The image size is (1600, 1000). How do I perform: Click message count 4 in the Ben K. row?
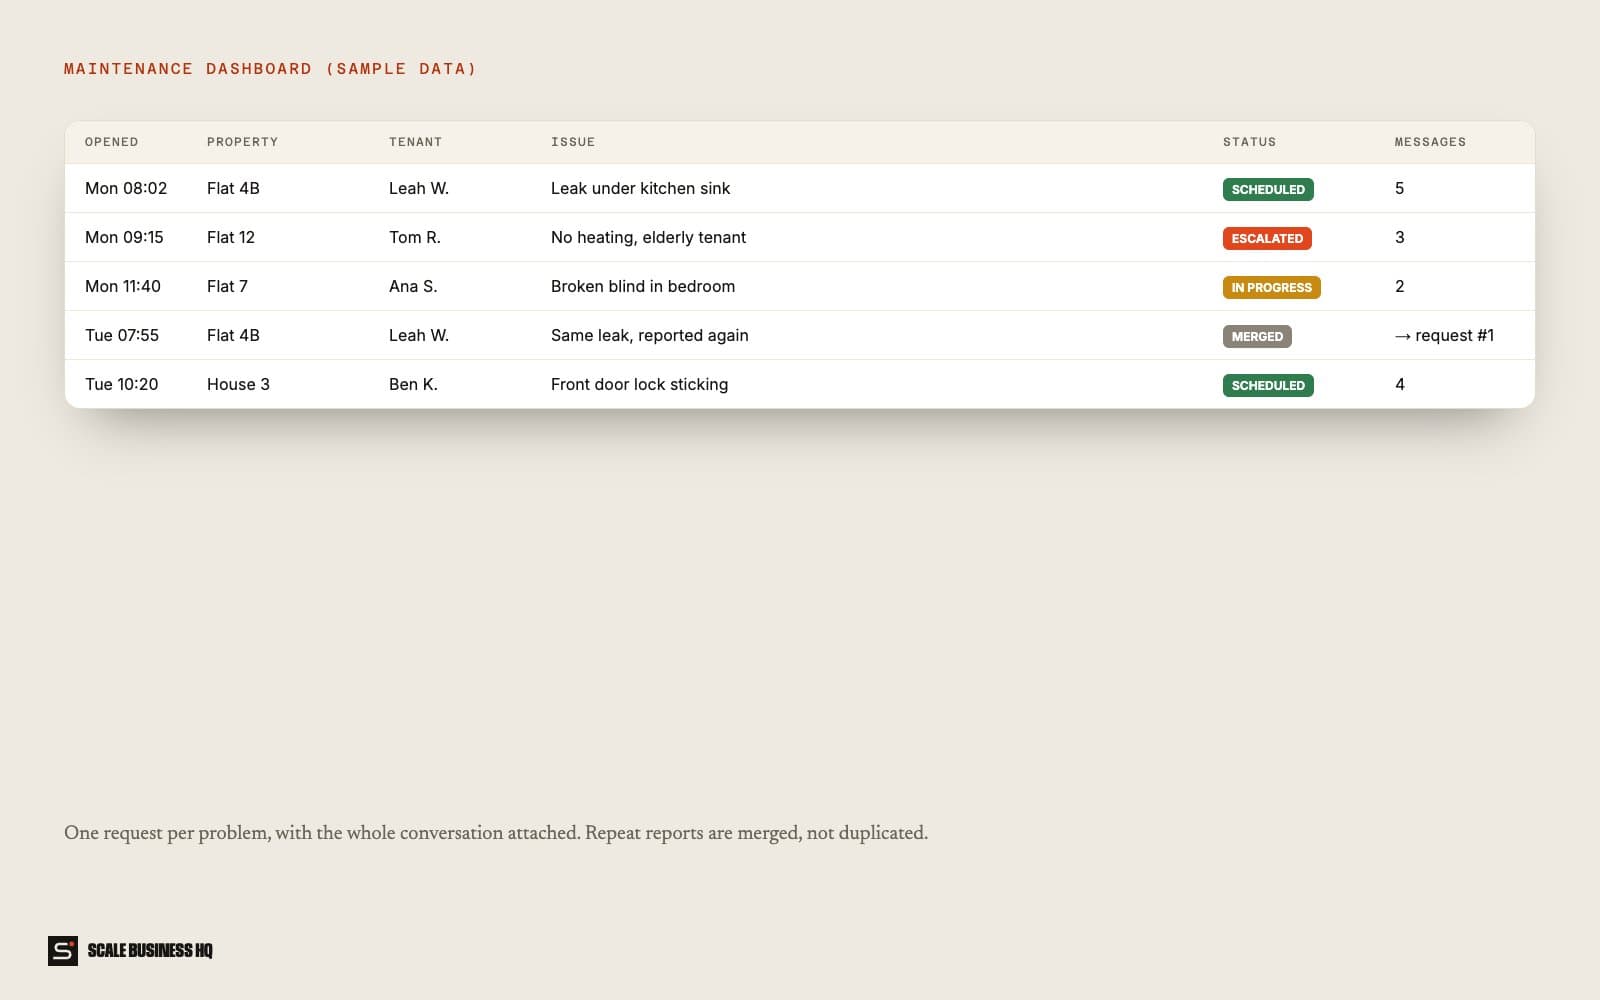click(x=1400, y=384)
